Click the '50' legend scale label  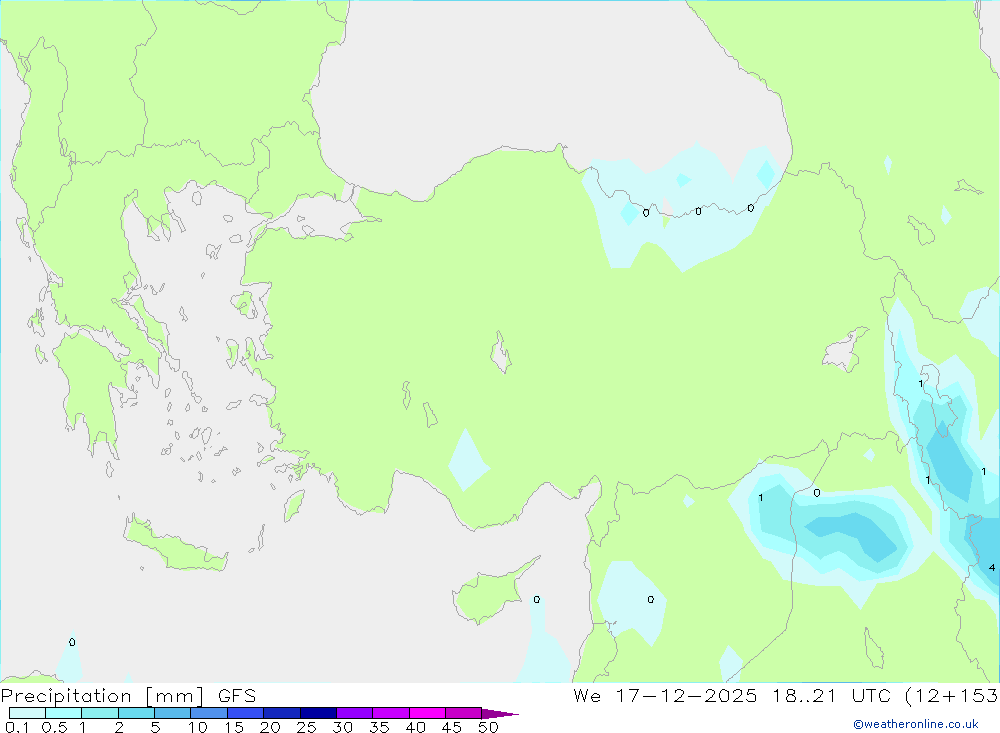(489, 727)
